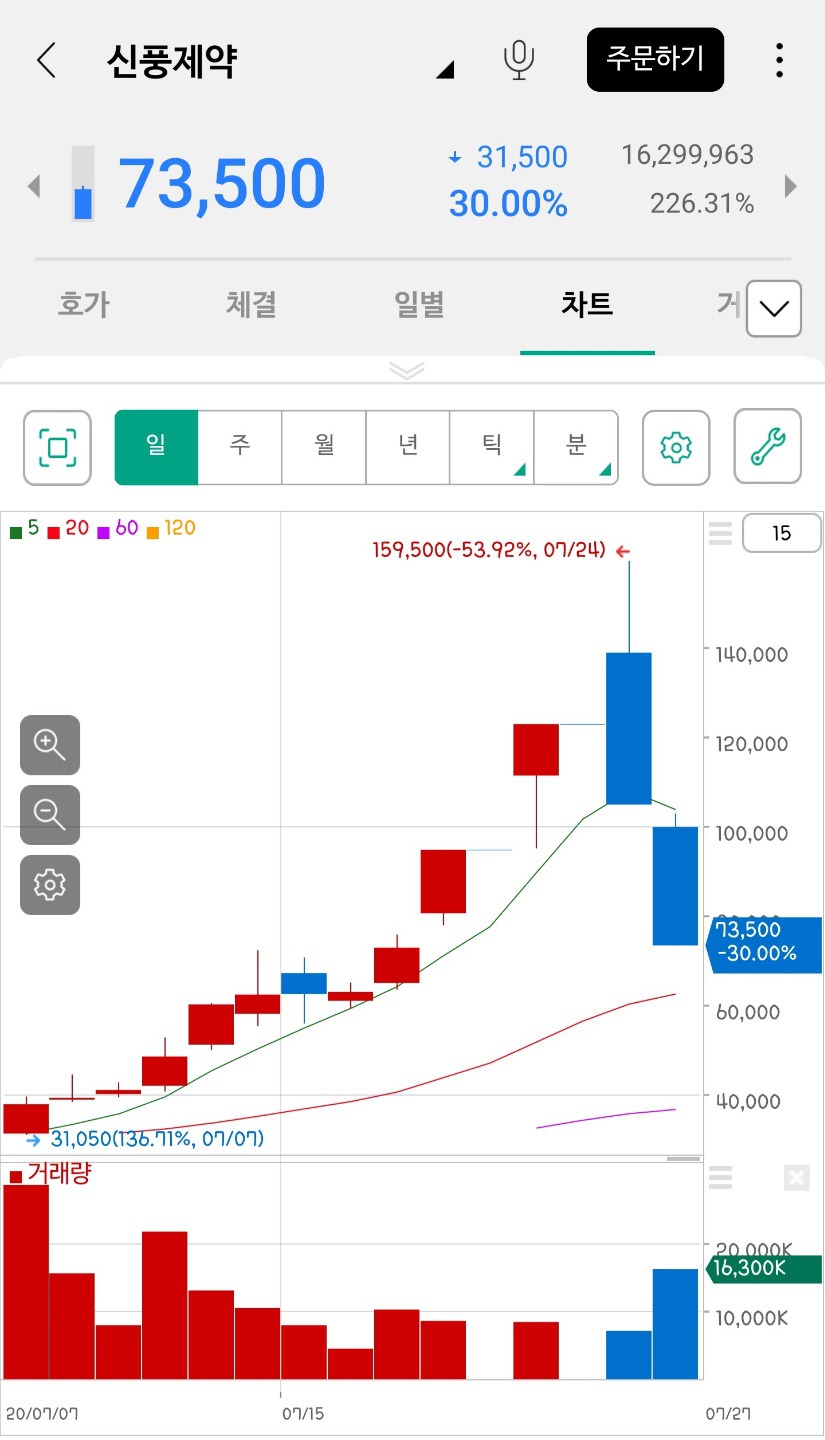
Task: Open the 틱 tick interval dropdown
Action: (x=492, y=447)
